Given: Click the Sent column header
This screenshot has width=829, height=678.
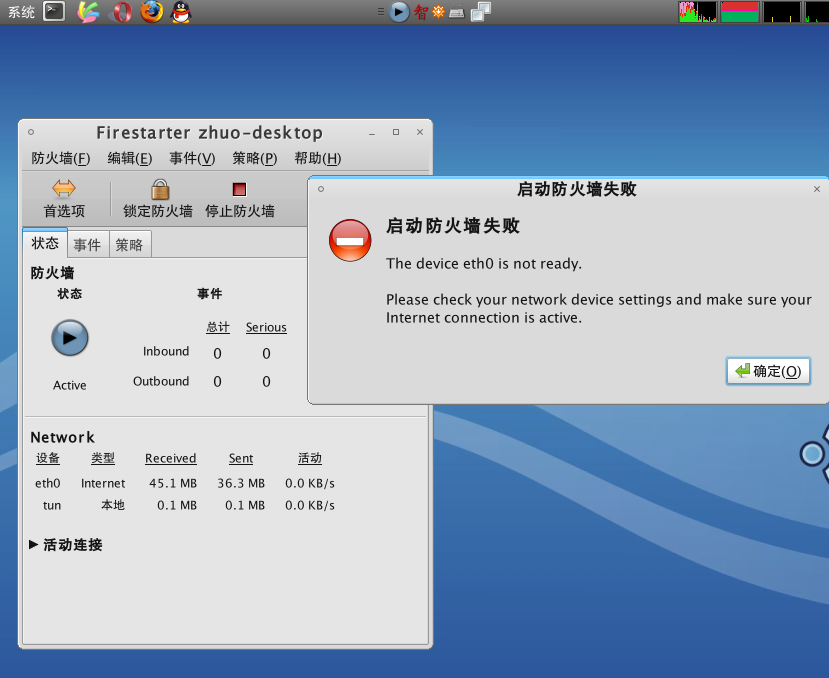Looking at the screenshot, I should click(241, 459).
